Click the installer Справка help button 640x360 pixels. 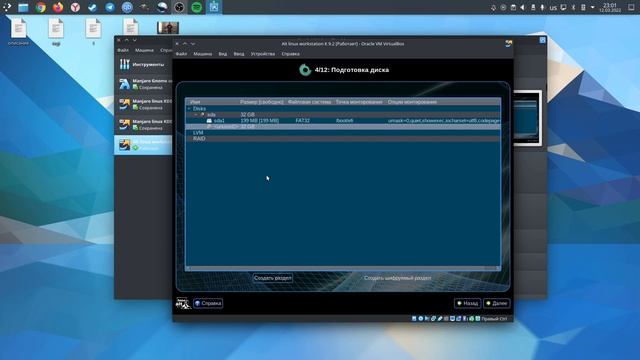click(208, 303)
